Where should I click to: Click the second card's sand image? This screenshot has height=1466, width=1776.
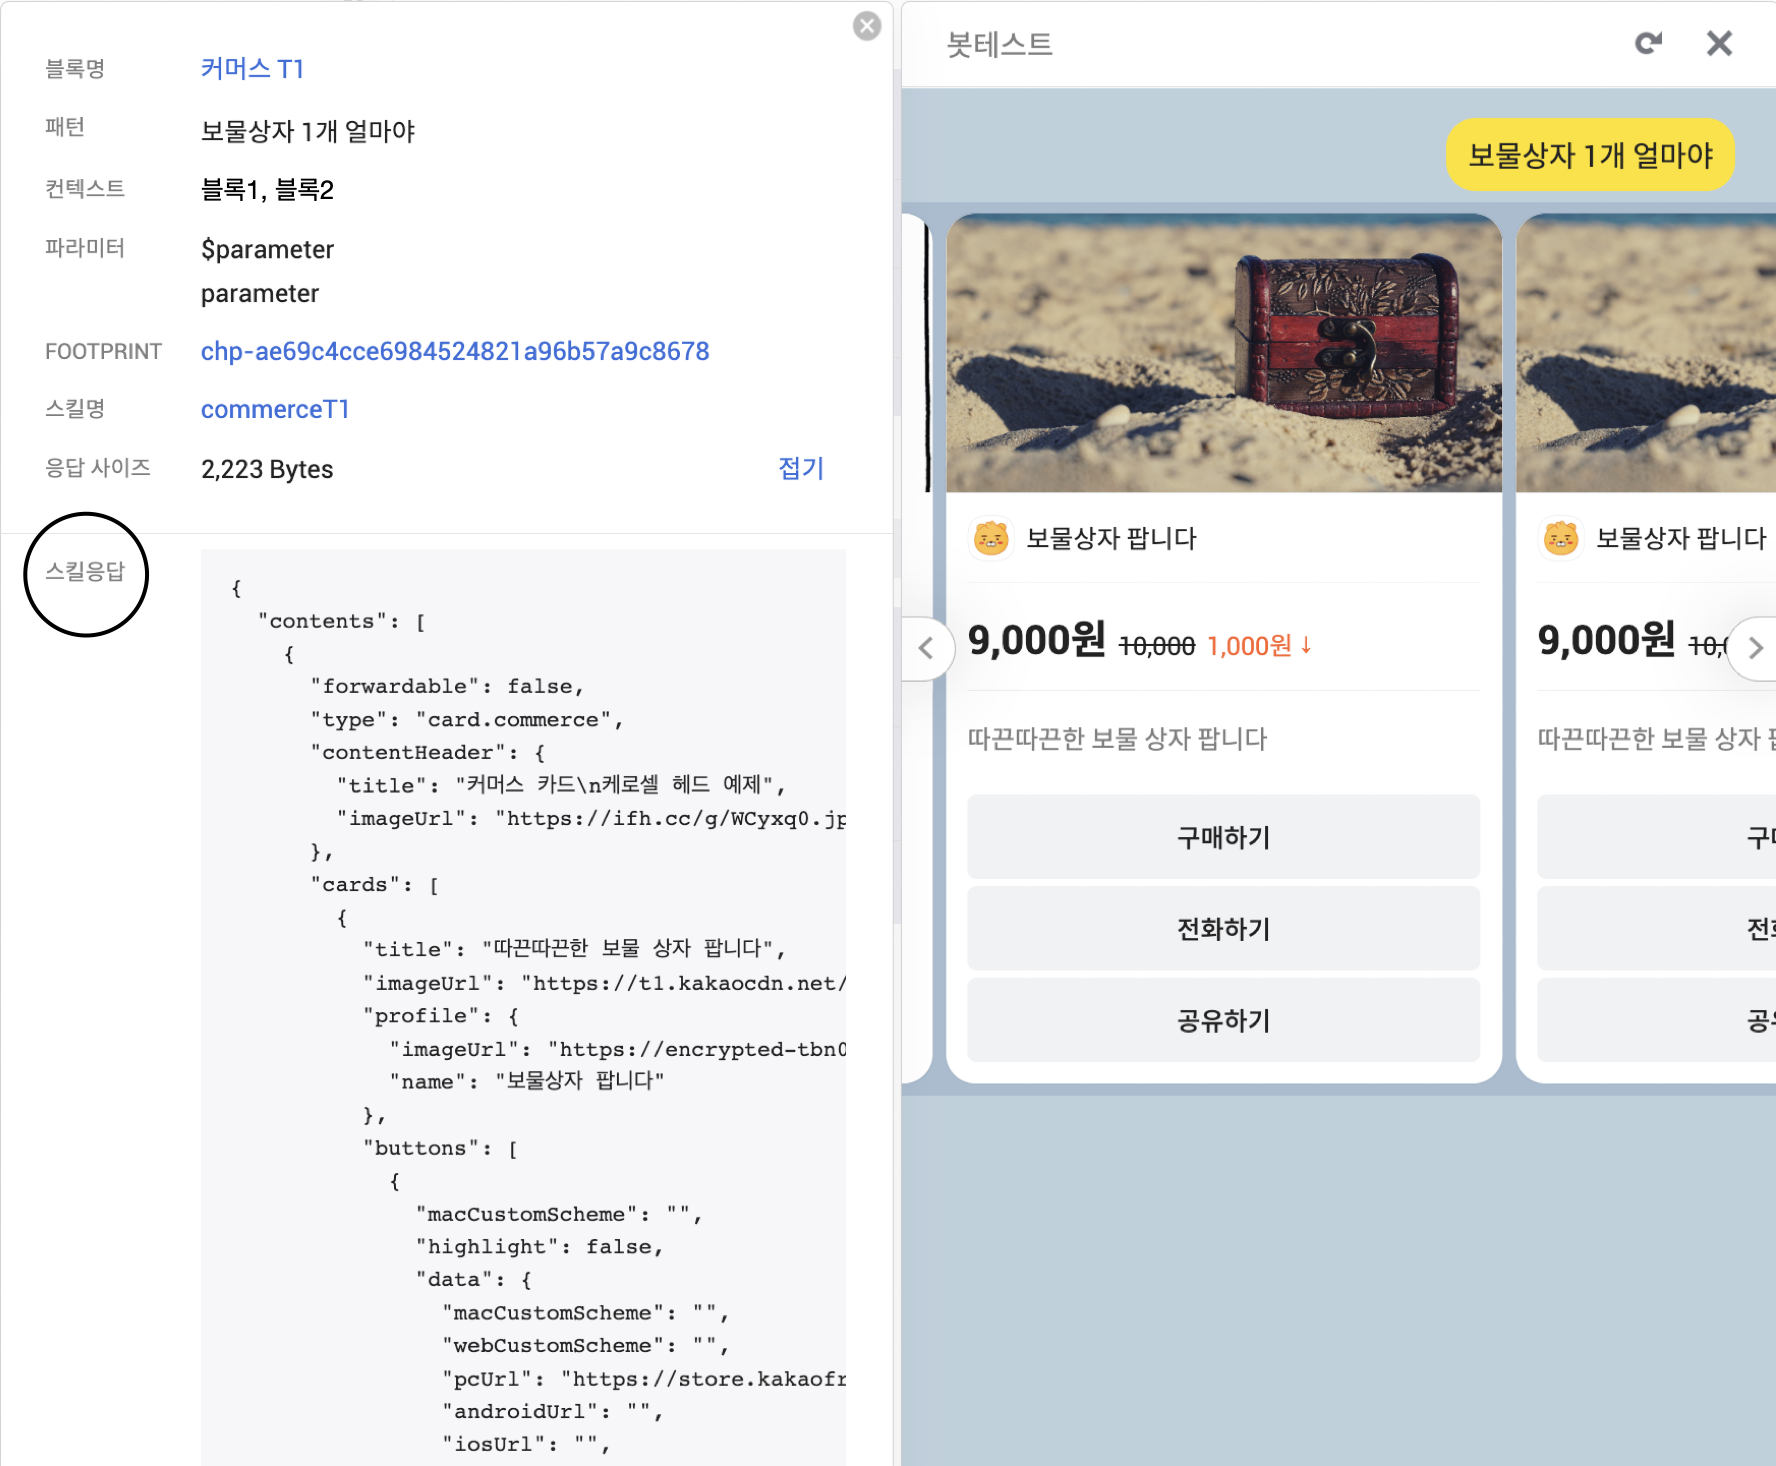coord(1645,353)
